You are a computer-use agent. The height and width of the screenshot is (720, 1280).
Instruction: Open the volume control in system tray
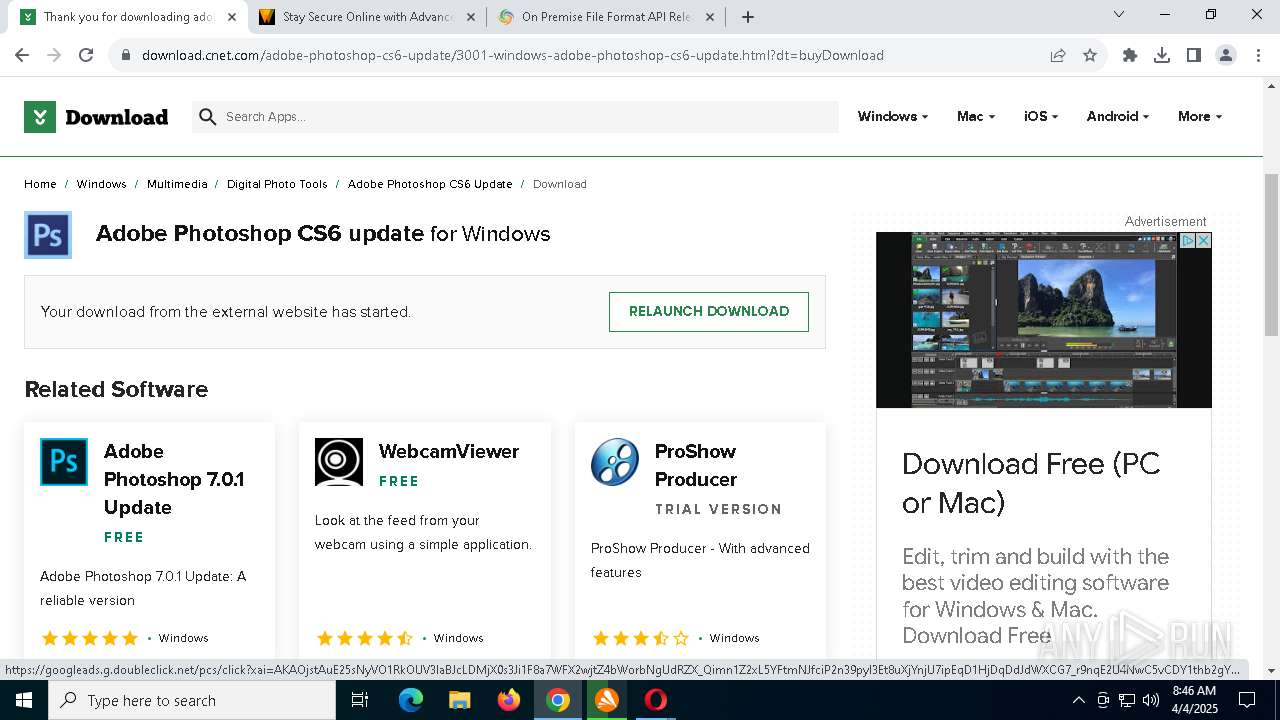tap(1151, 700)
